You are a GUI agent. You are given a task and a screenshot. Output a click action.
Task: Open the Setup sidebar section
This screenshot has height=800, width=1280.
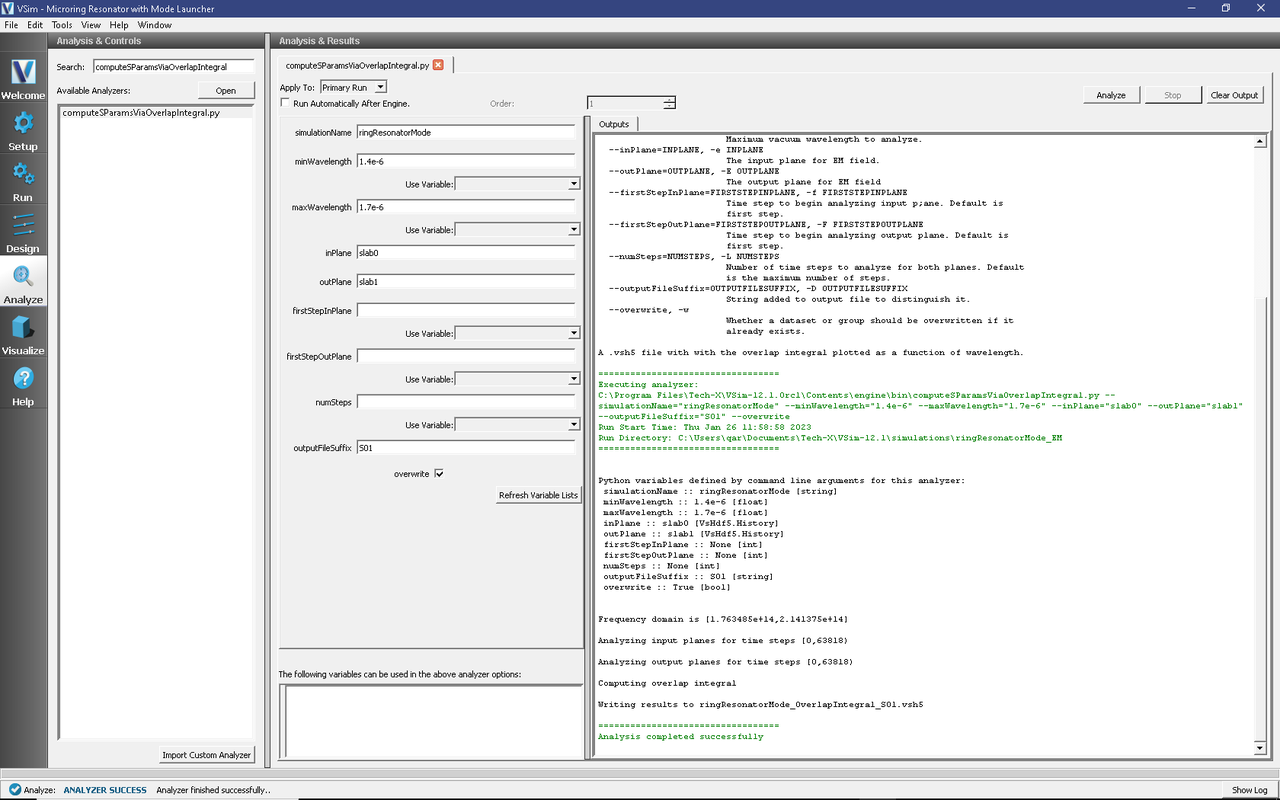click(23, 130)
